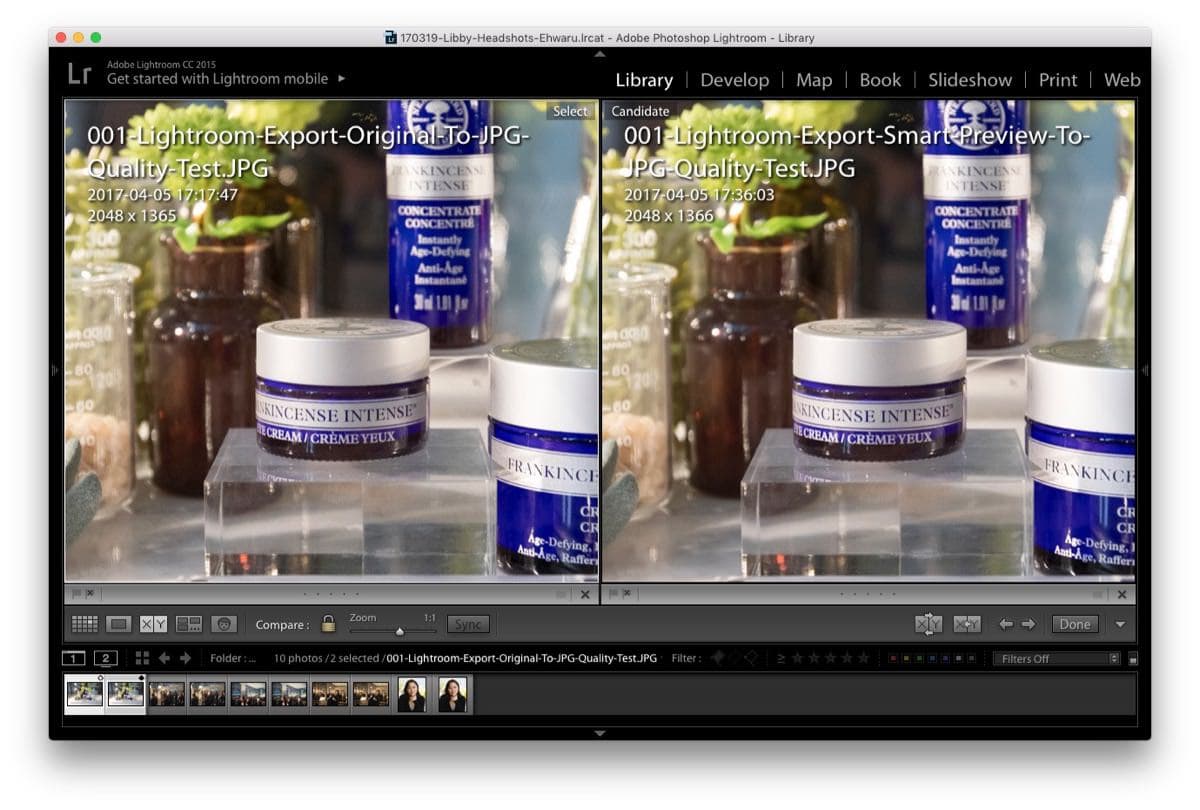
Task: Go forward using filmstrip right arrow
Action: (185, 658)
